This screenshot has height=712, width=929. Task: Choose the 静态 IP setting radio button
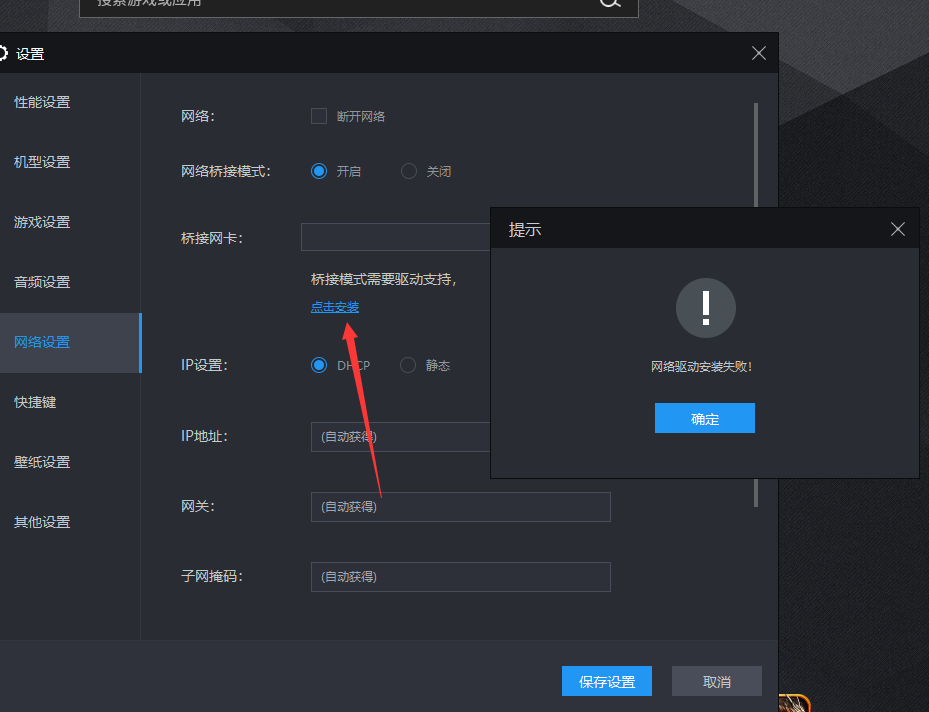(x=408, y=365)
